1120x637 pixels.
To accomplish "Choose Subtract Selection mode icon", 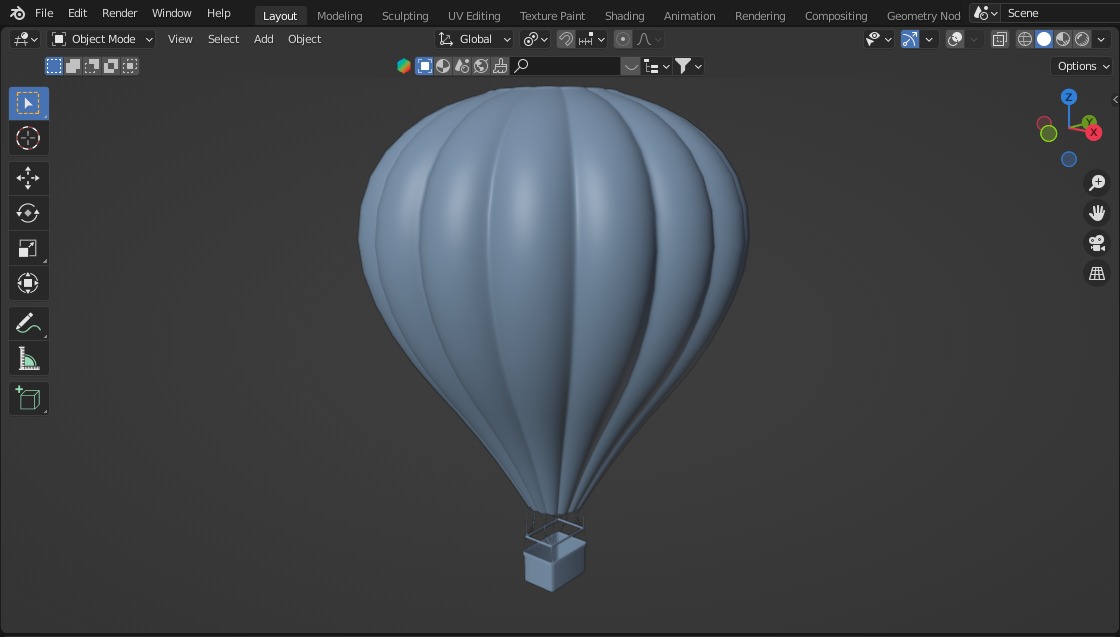I will click(92, 66).
